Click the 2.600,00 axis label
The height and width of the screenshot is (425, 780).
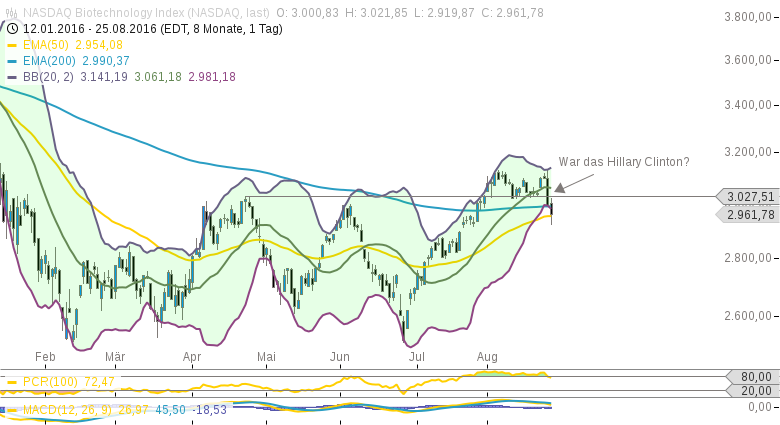748,316
